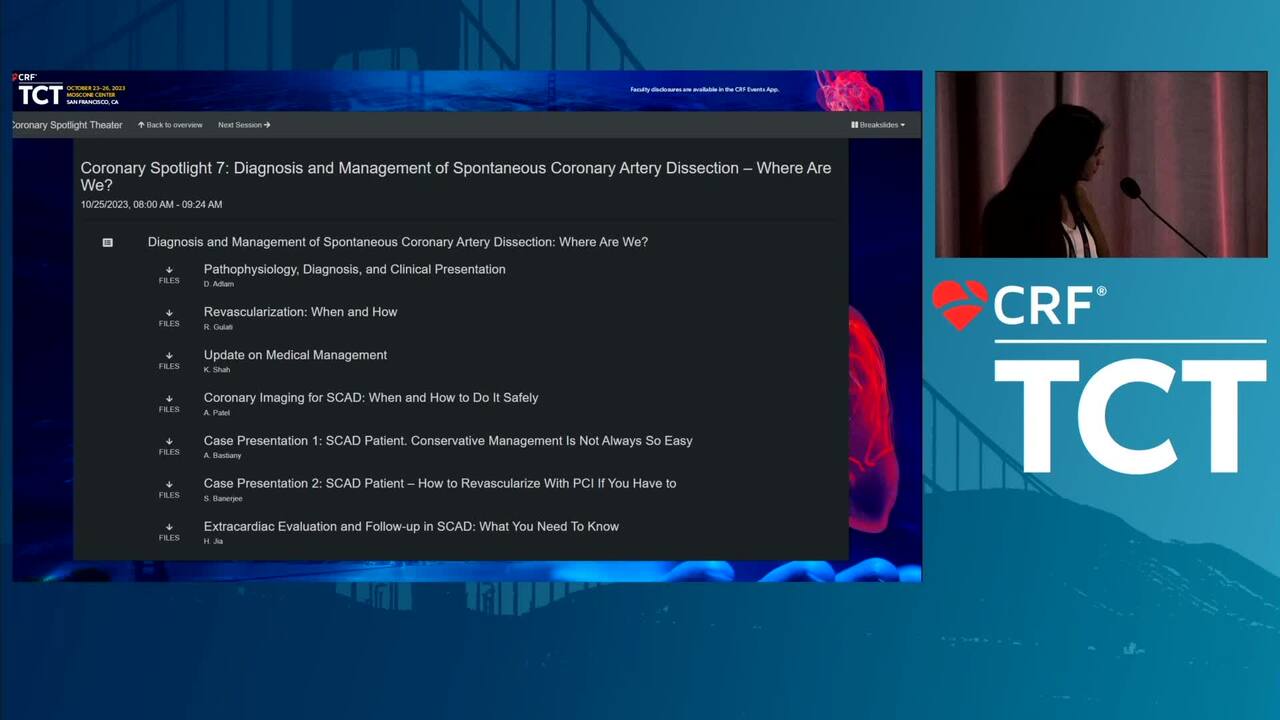Open Extracardiac Evaluation and Follow-up in SCAD talk

pyautogui.click(x=411, y=526)
